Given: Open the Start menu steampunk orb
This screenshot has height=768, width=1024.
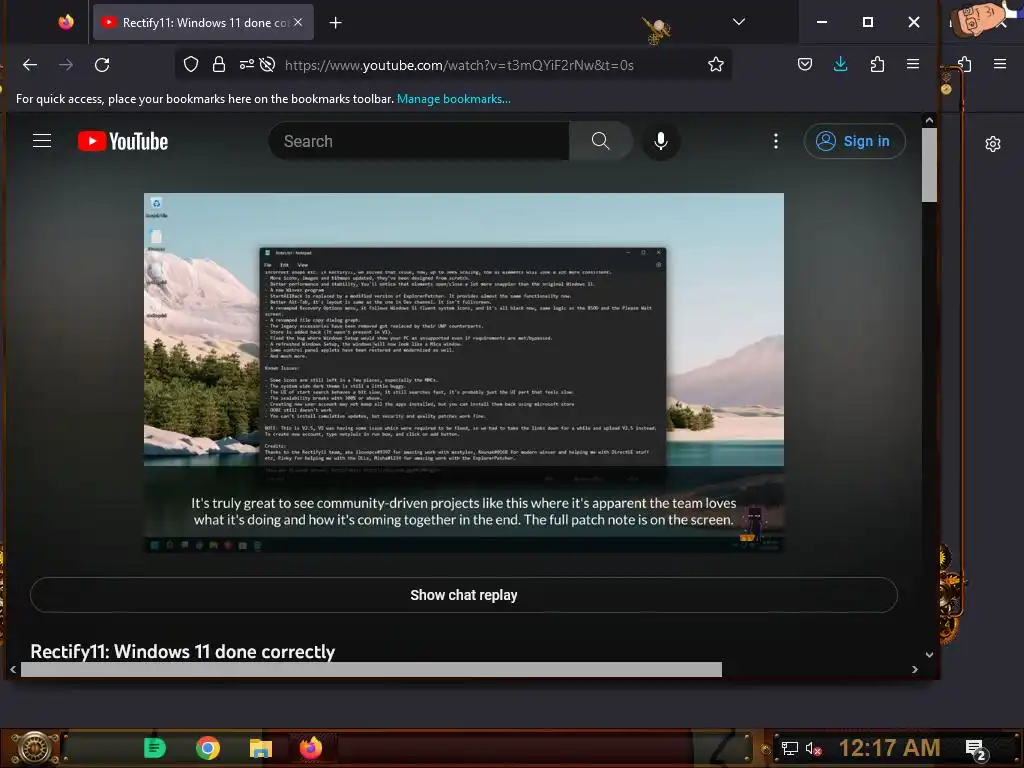Looking at the screenshot, I should (x=34, y=748).
